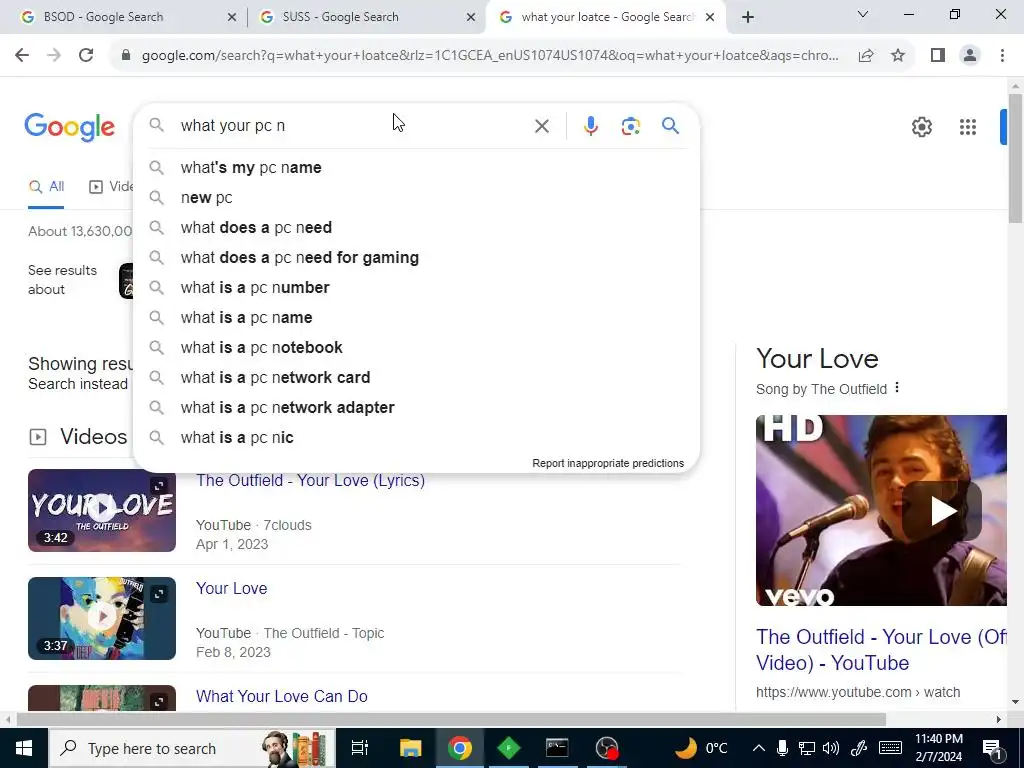Image resolution: width=1024 pixels, height=768 pixels.
Task: Play the Your Love lyrics video thumbnail
Action: coord(102,510)
